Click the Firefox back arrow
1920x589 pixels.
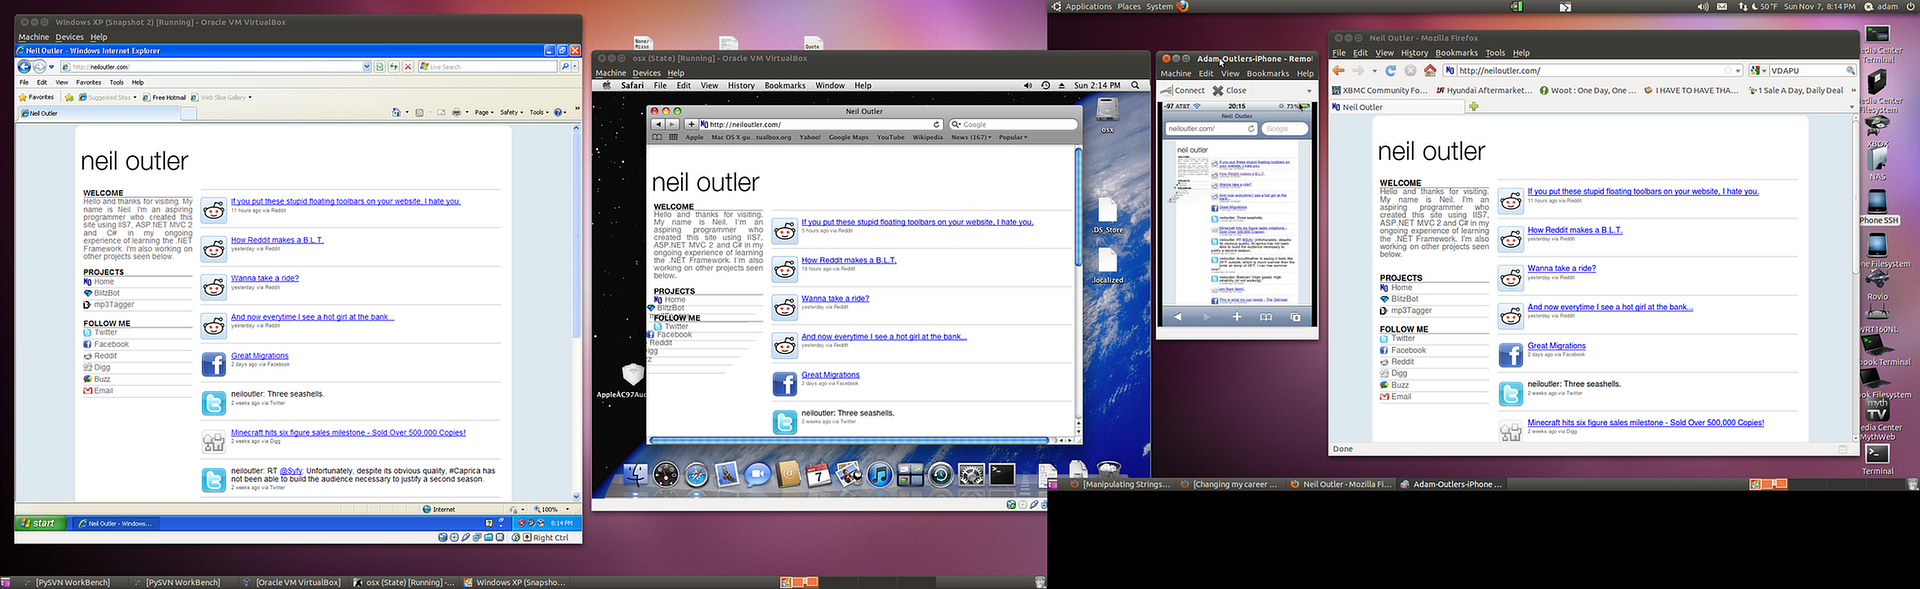tap(1339, 71)
